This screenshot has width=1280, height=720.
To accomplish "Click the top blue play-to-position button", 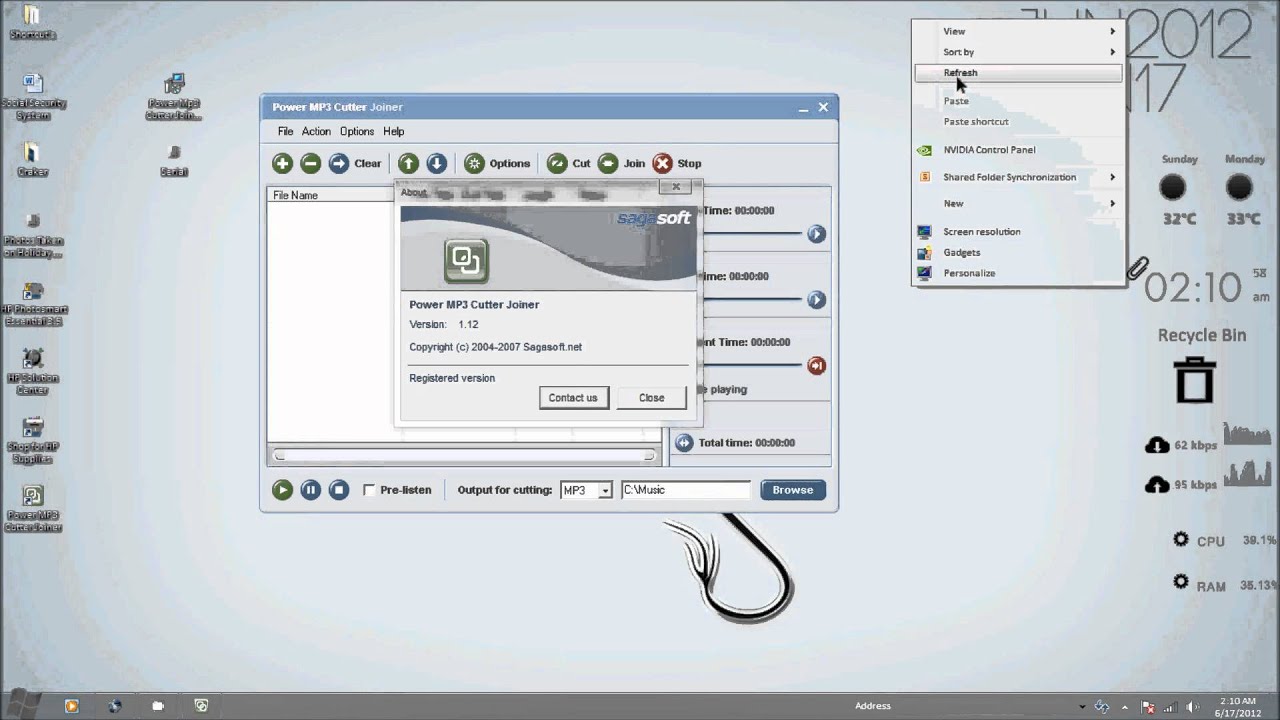I will (817, 234).
